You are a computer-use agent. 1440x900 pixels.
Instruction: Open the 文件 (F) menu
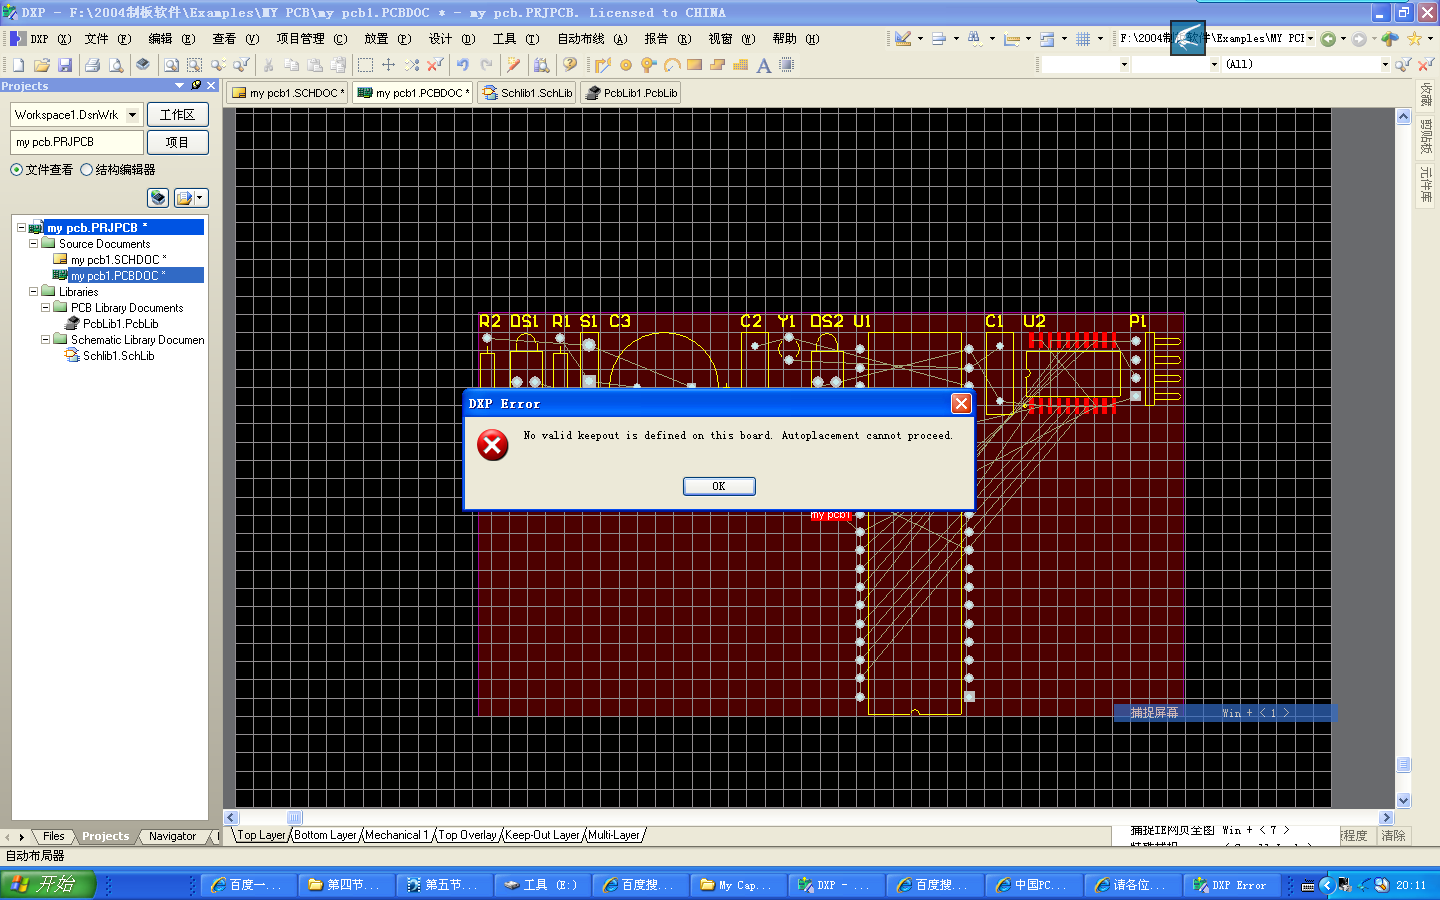pos(108,39)
